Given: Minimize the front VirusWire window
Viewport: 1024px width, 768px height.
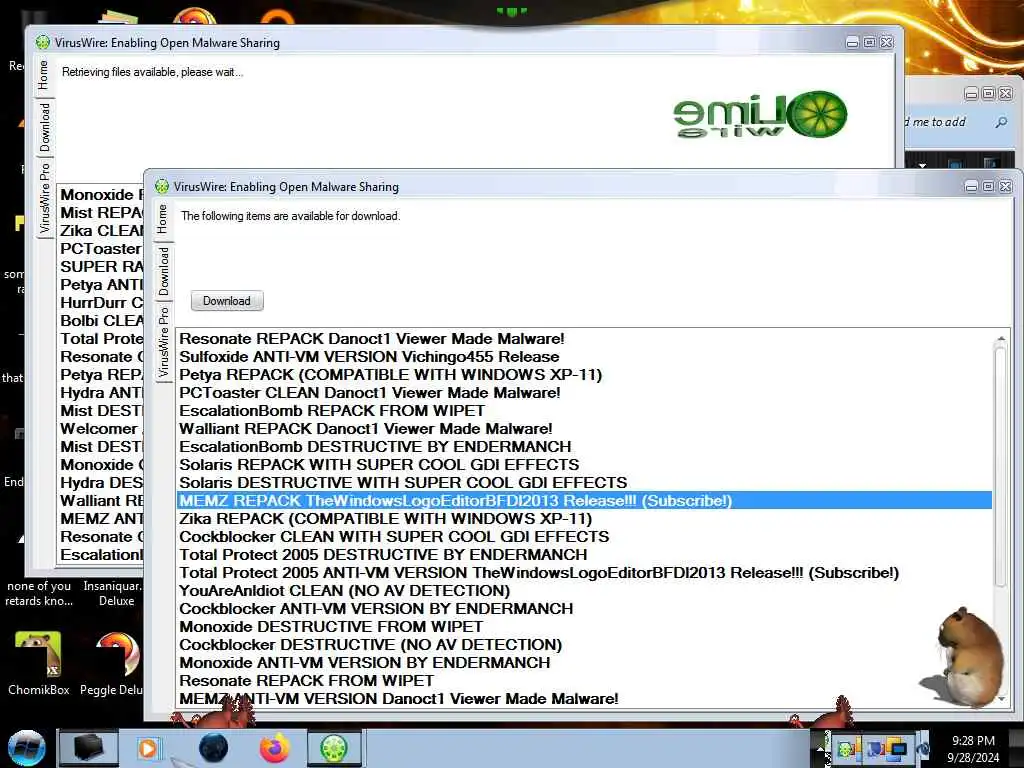Looking at the screenshot, I should [x=972, y=187].
